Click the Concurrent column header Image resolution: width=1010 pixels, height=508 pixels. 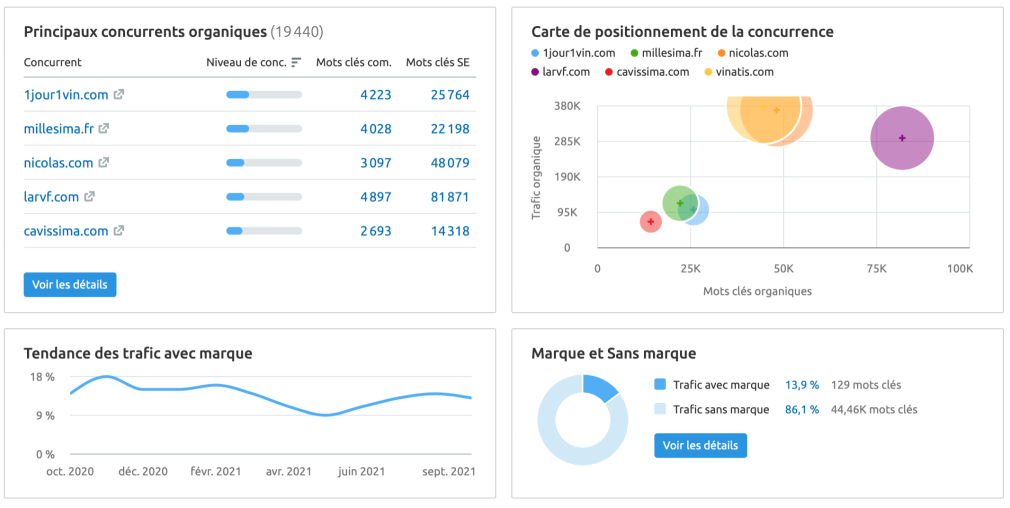click(53, 62)
